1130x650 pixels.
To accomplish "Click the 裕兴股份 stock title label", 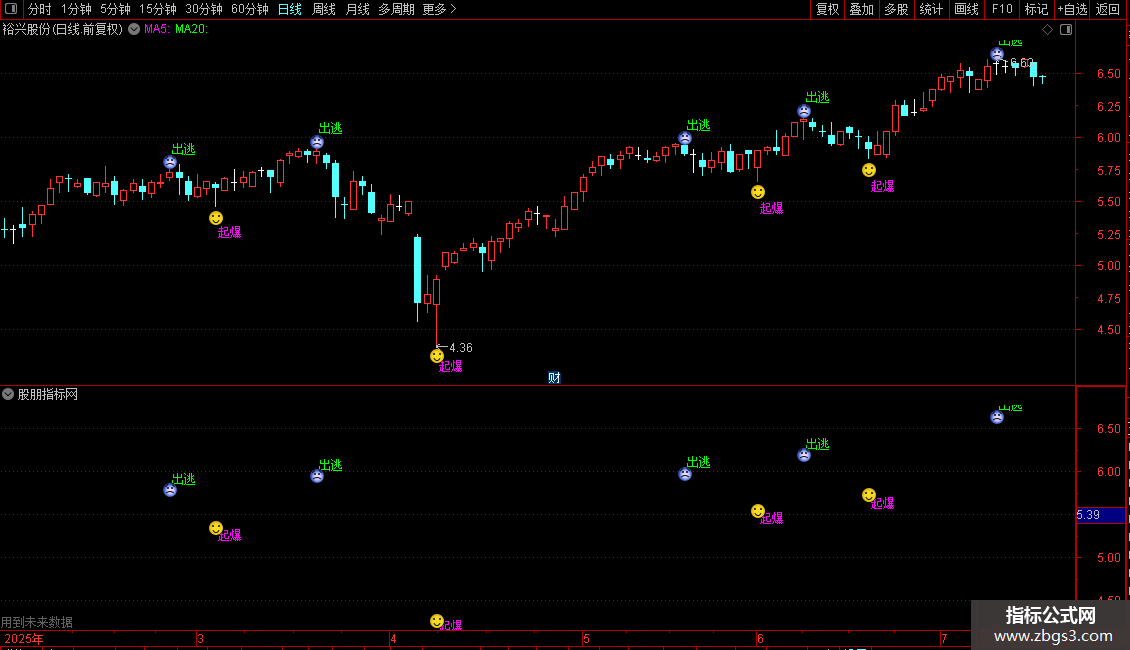I will click(63, 29).
